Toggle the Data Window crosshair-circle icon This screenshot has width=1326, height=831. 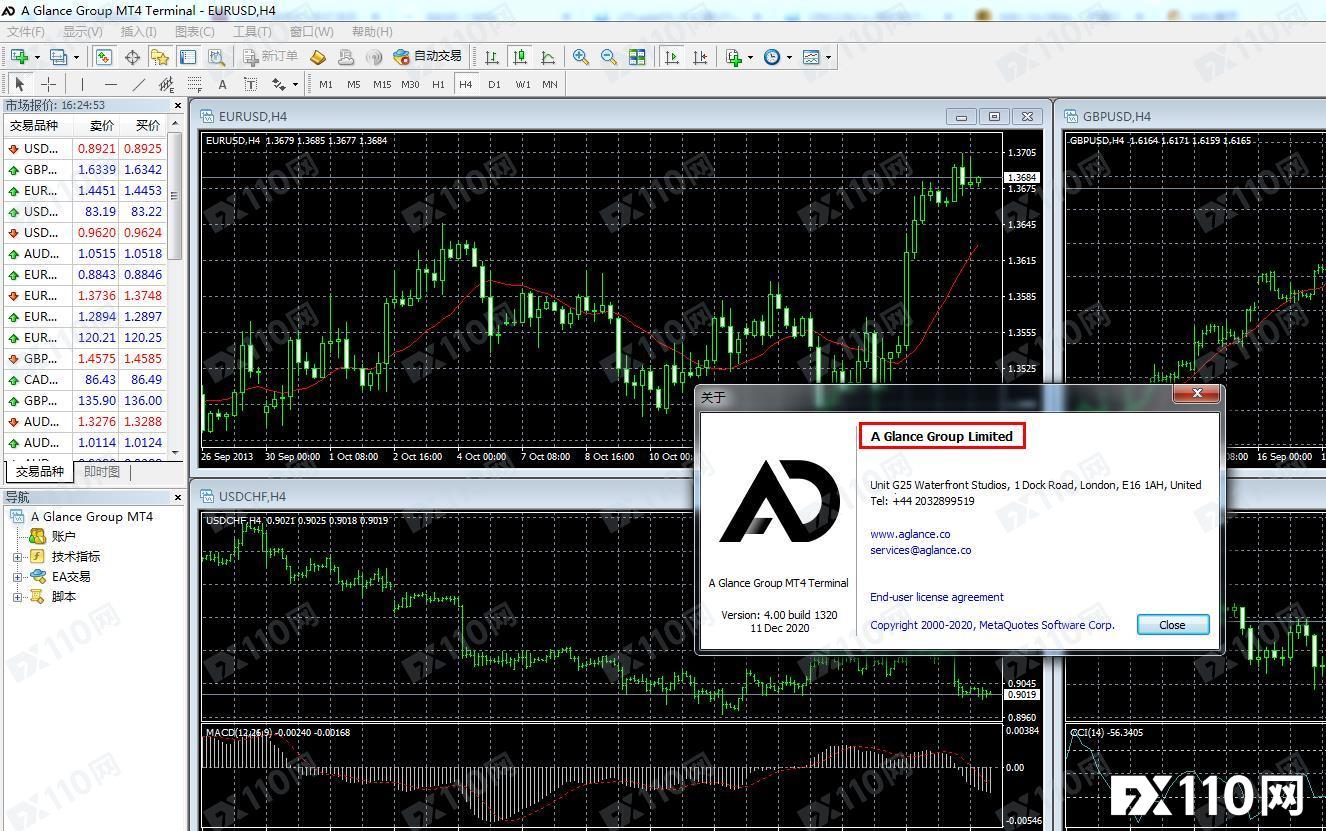[132, 57]
